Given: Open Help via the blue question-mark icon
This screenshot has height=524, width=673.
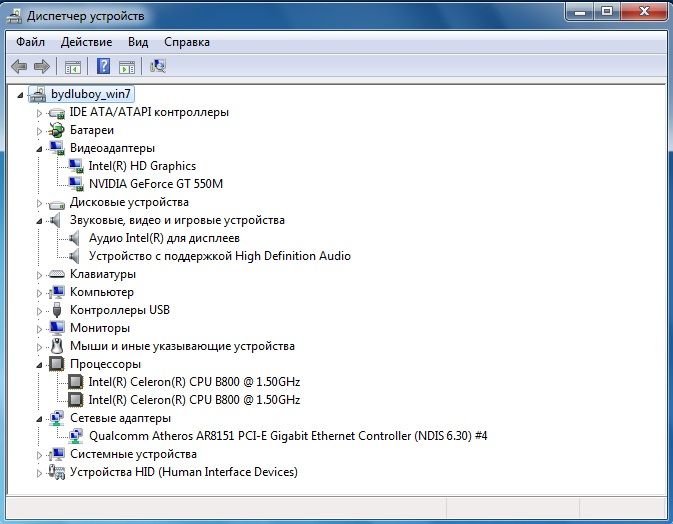Looking at the screenshot, I should [x=103, y=66].
